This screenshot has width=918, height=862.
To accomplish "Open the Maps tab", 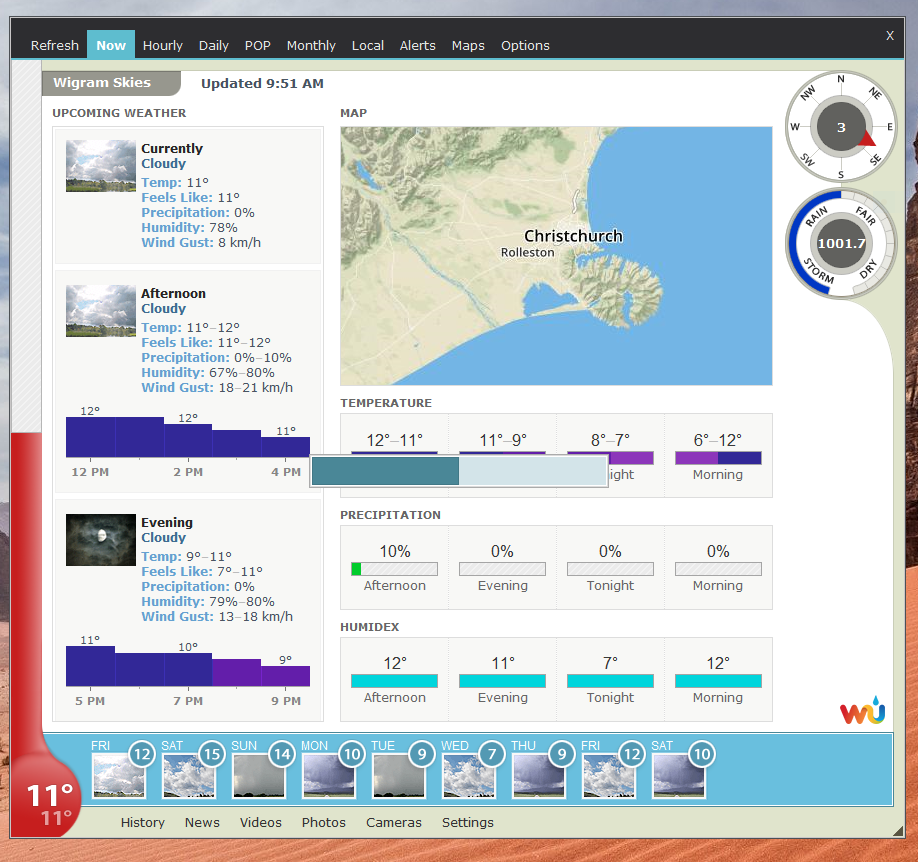I will [x=468, y=45].
